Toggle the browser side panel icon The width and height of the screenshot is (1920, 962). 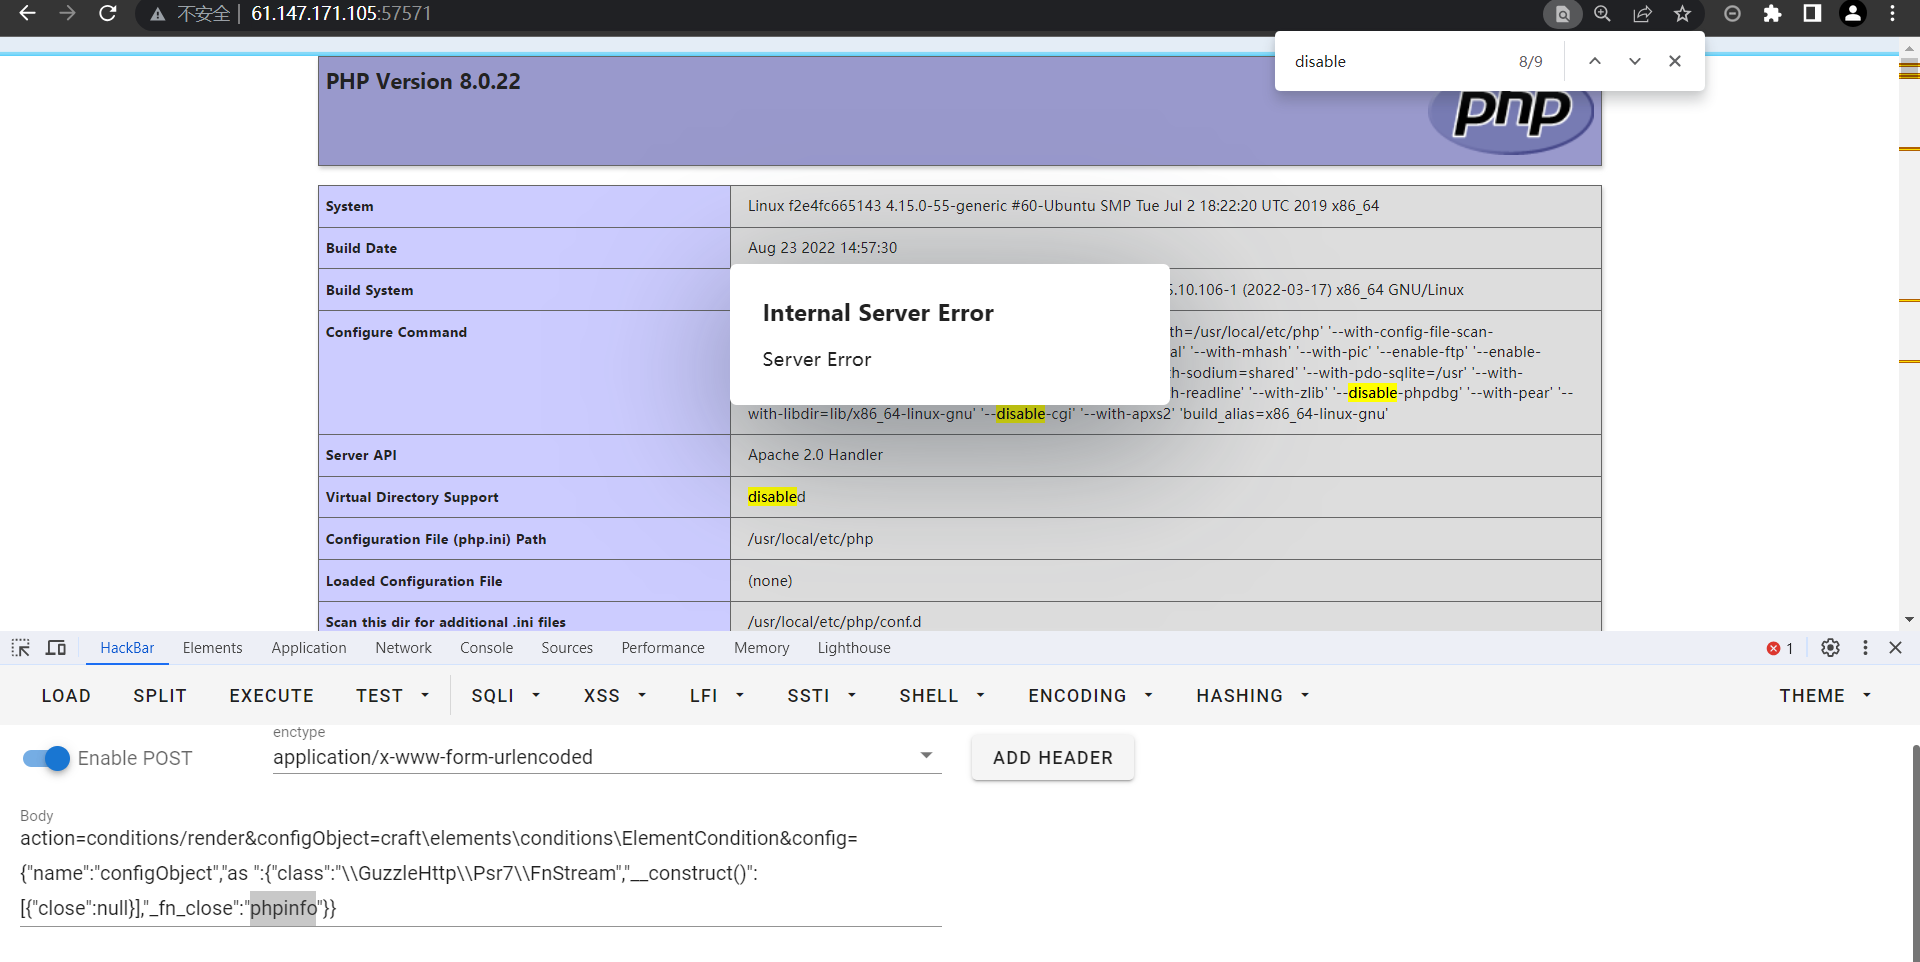pos(1812,14)
